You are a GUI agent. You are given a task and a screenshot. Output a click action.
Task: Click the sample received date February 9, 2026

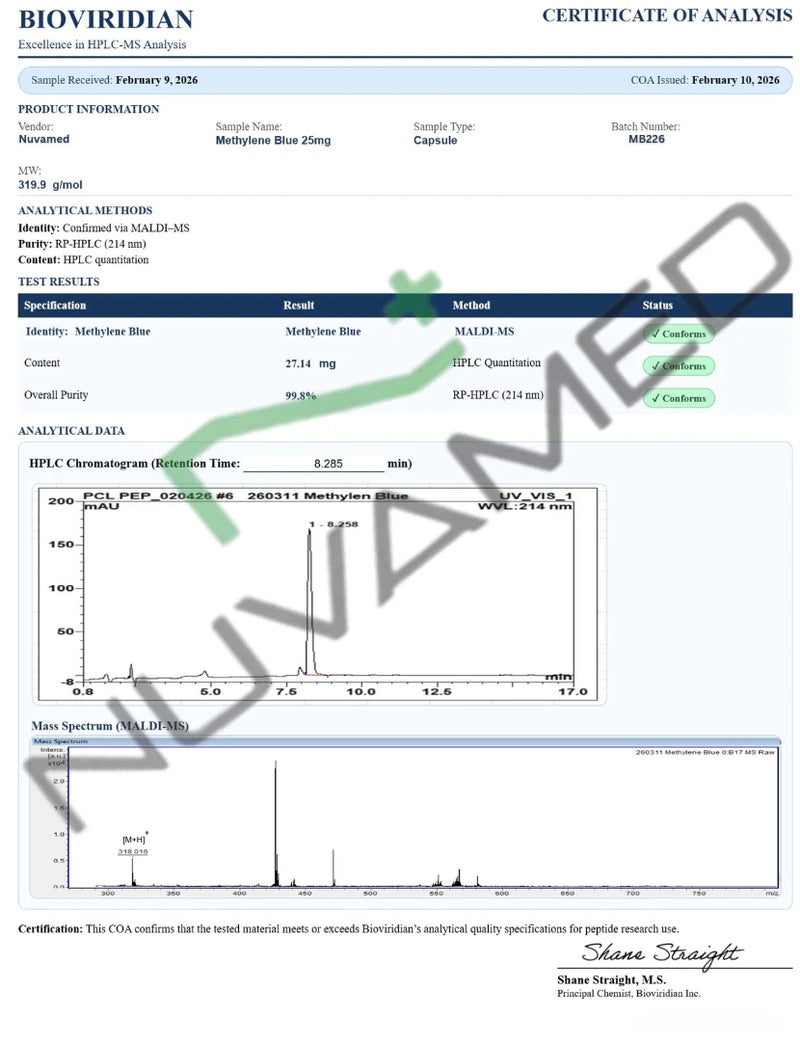tap(156, 80)
